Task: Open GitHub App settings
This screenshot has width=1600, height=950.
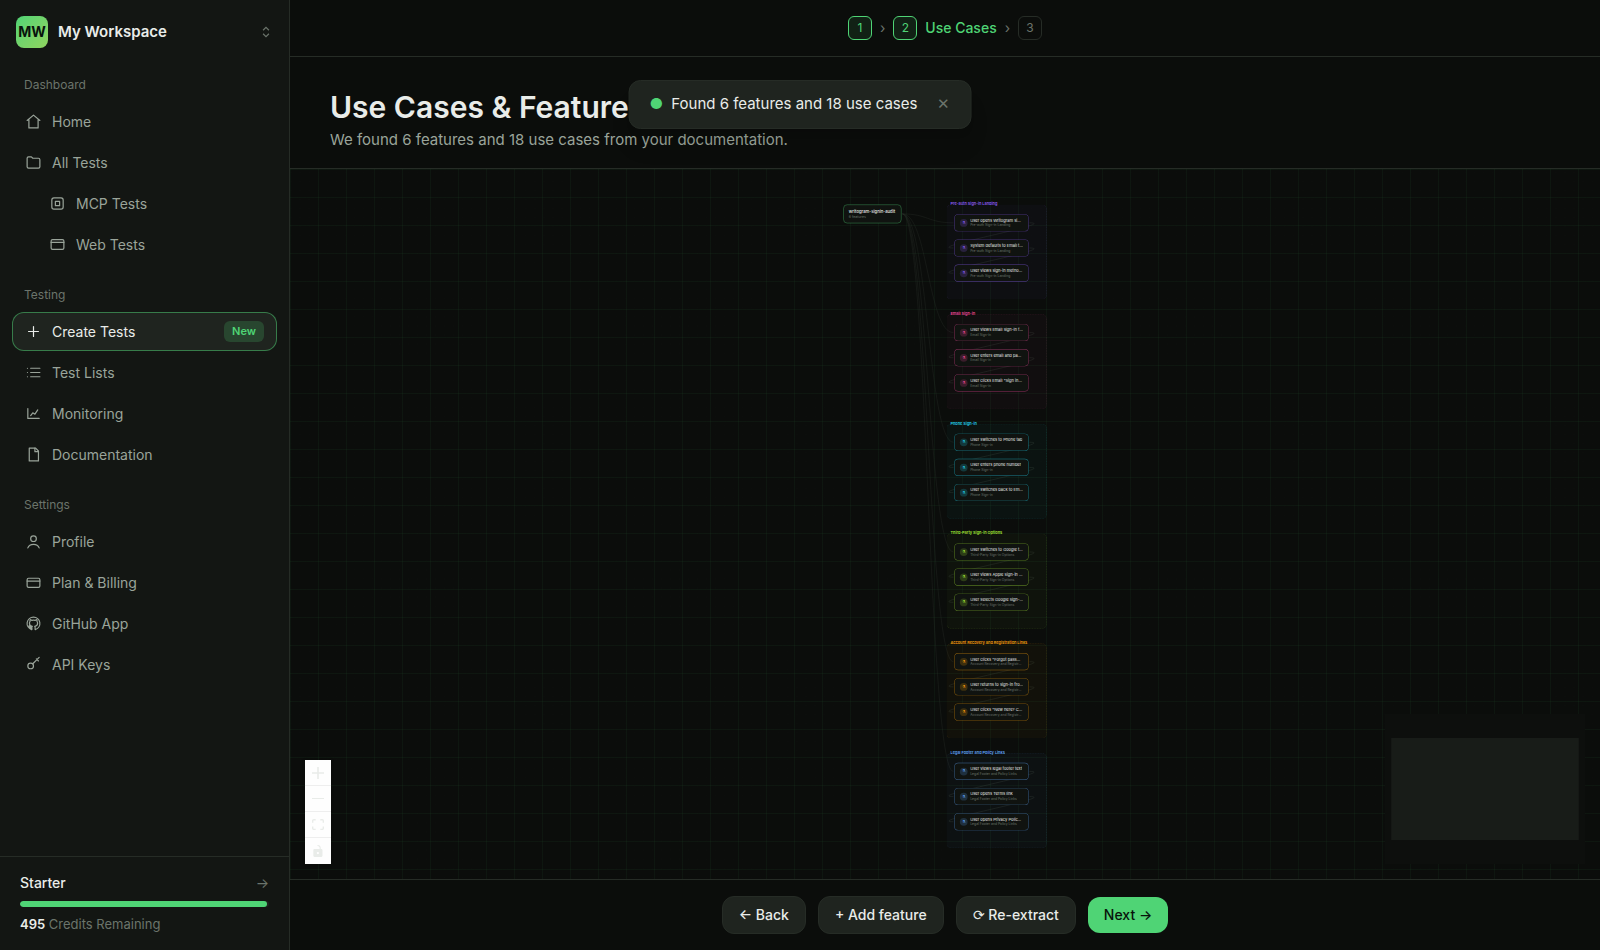Action: [x=144, y=624]
